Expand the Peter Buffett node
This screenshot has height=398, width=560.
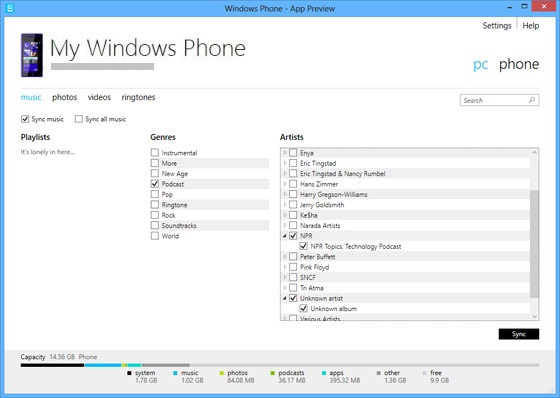pyautogui.click(x=285, y=257)
